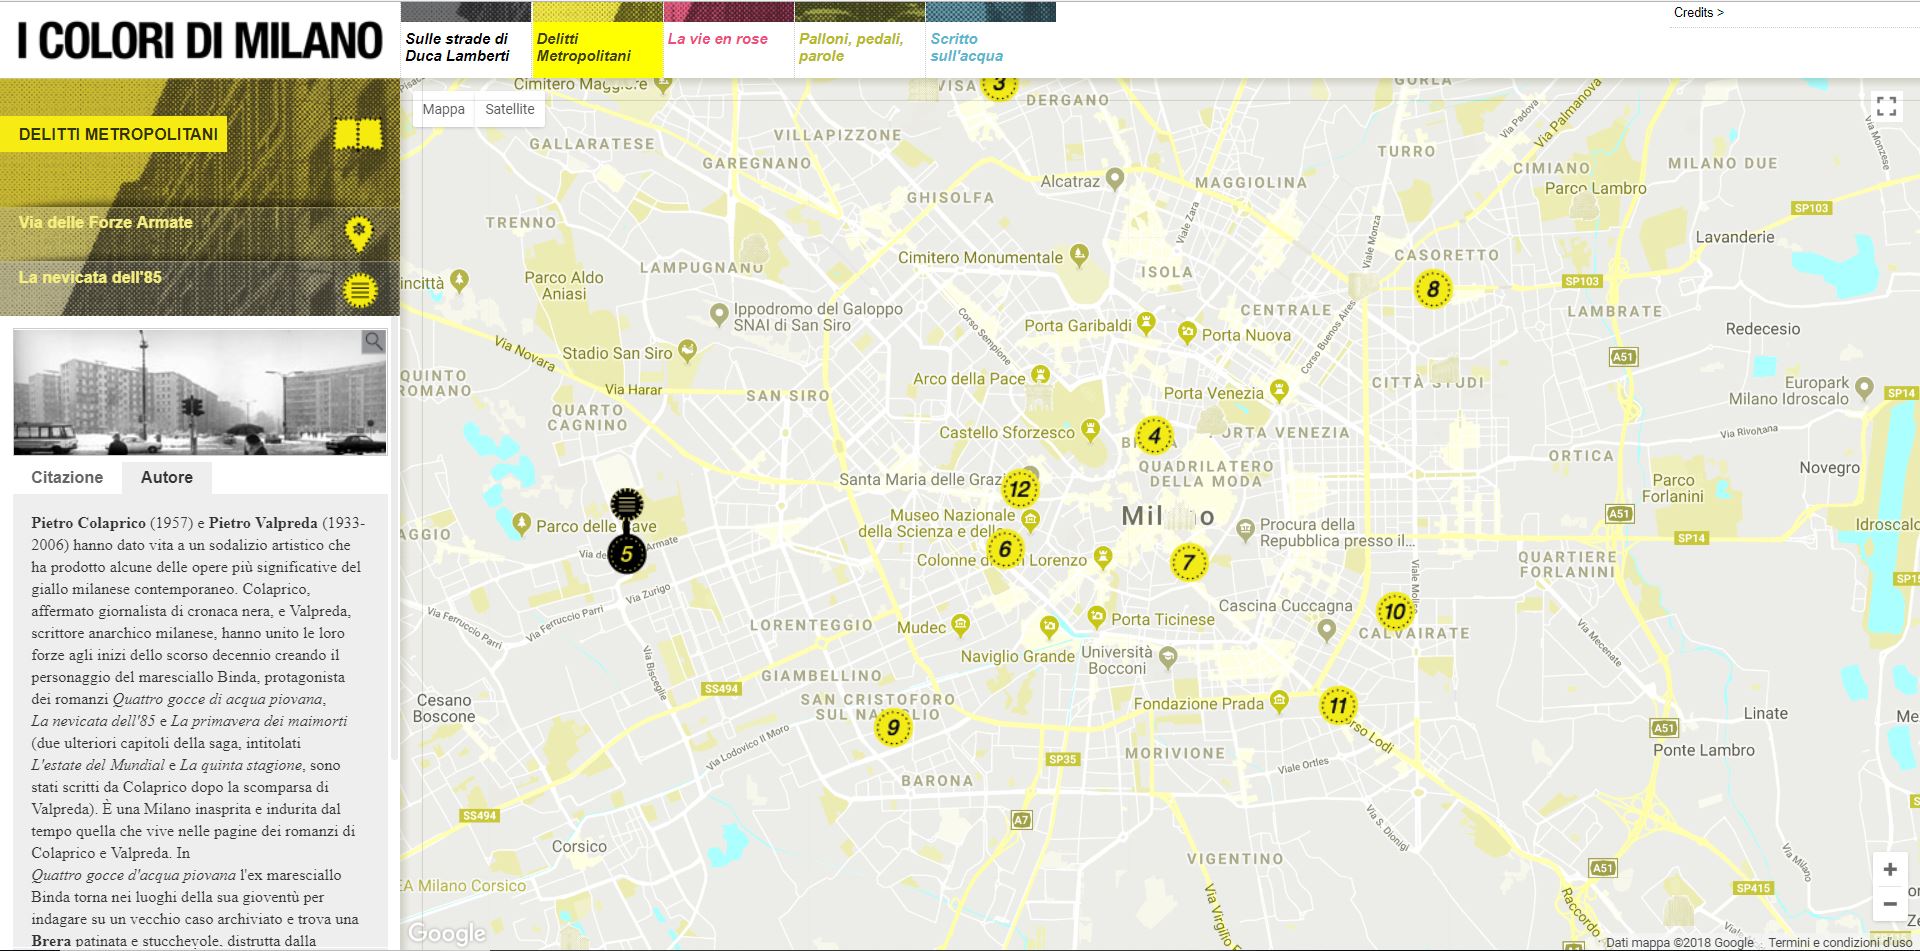The height and width of the screenshot is (951, 1920).
Task: Enlarge photo with the magnifier icon
Action: [374, 342]
